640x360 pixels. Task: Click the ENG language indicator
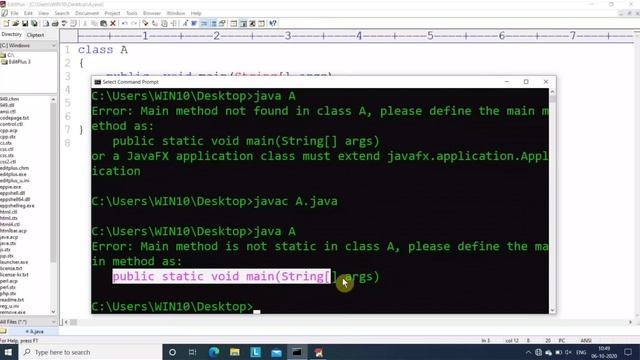[x=581, y=352]
